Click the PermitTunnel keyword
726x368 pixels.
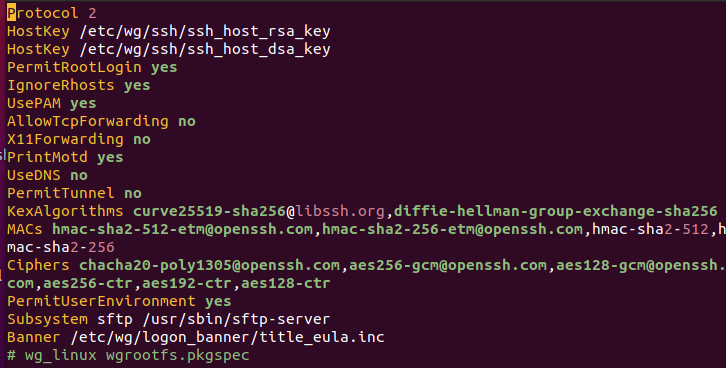click(x=61, y=193)
